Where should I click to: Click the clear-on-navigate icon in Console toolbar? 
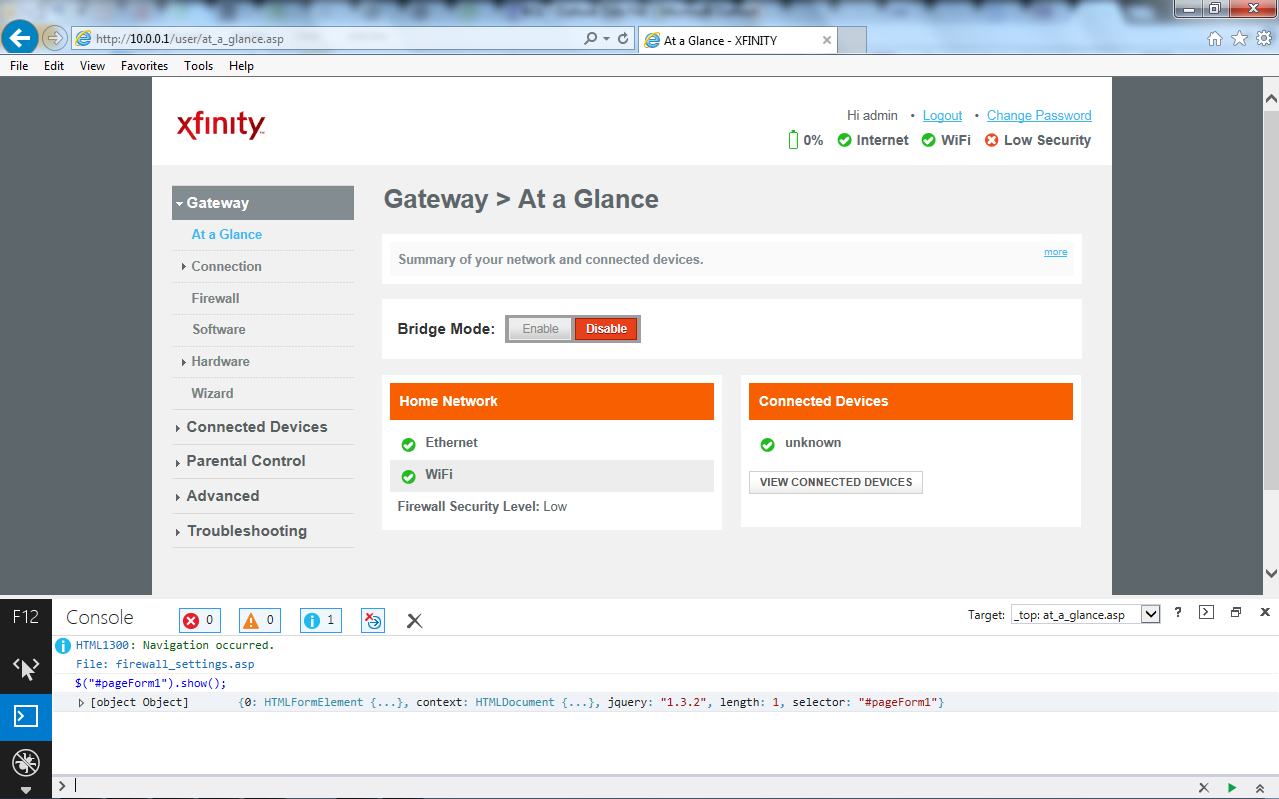pyautogui.click(x=372, y=620)
